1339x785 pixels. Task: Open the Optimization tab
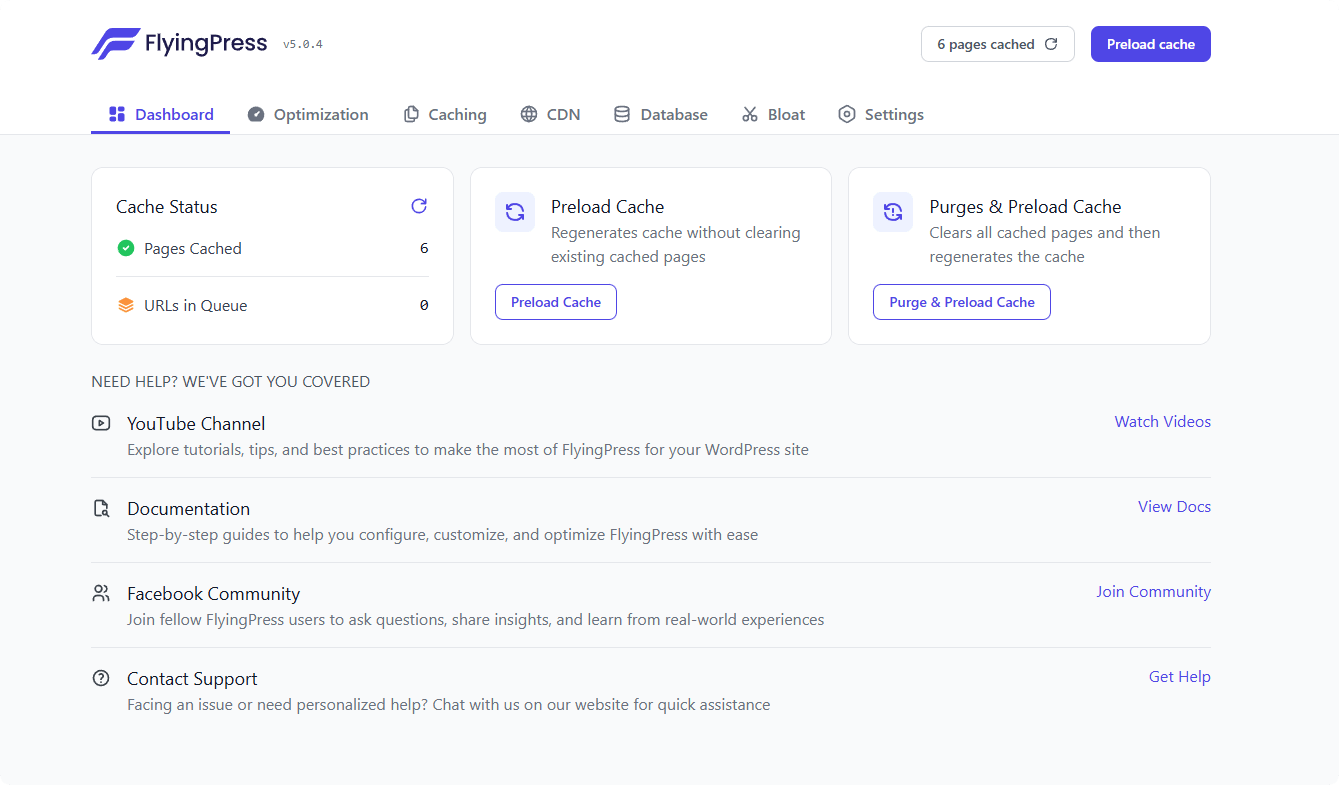pyautogui.click(x=308, y=114)
